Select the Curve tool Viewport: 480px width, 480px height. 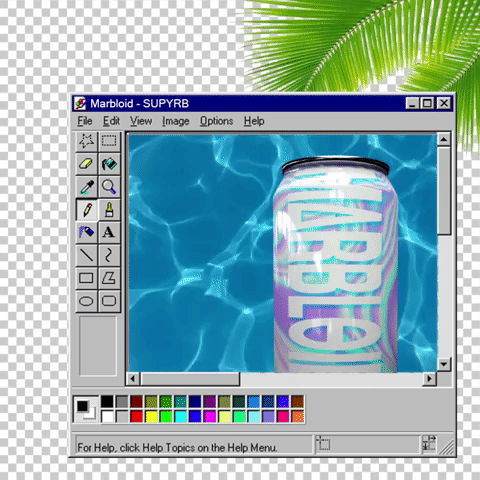(x=109, y=255)
